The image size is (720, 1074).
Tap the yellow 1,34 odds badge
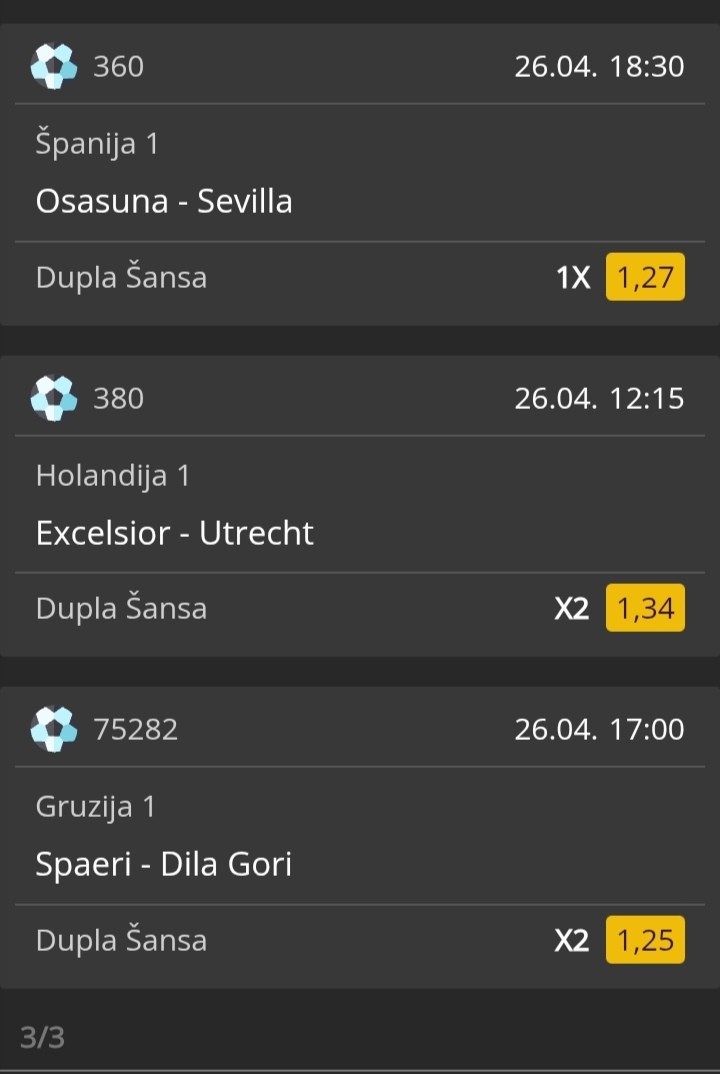pos(645,608)
